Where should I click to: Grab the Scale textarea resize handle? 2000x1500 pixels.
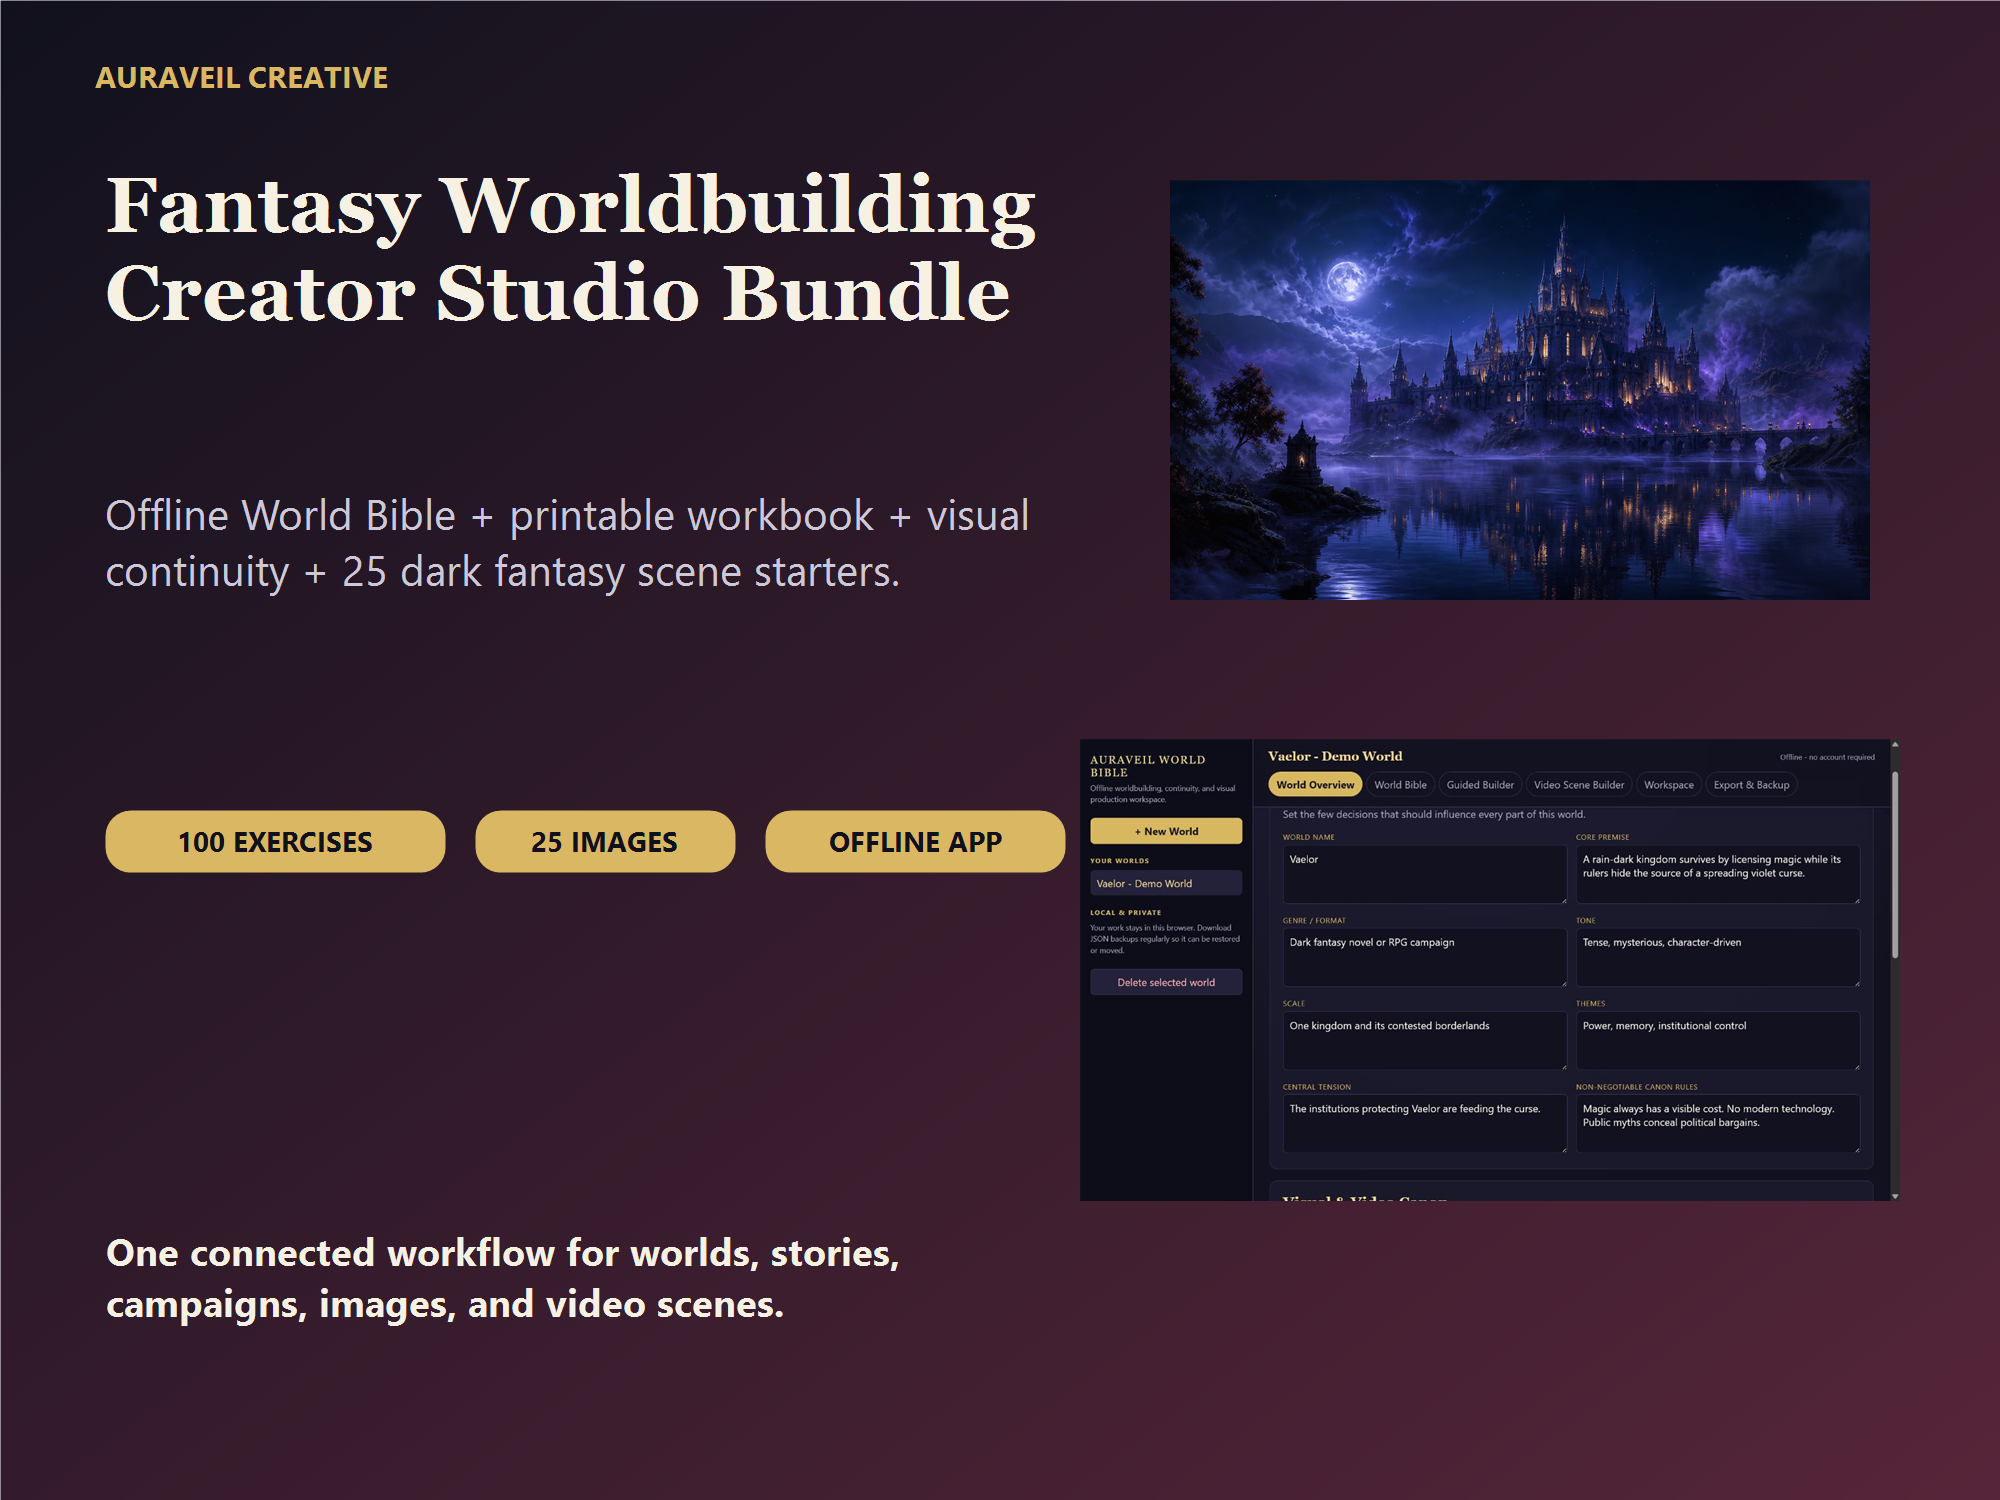point(1563,1066)
